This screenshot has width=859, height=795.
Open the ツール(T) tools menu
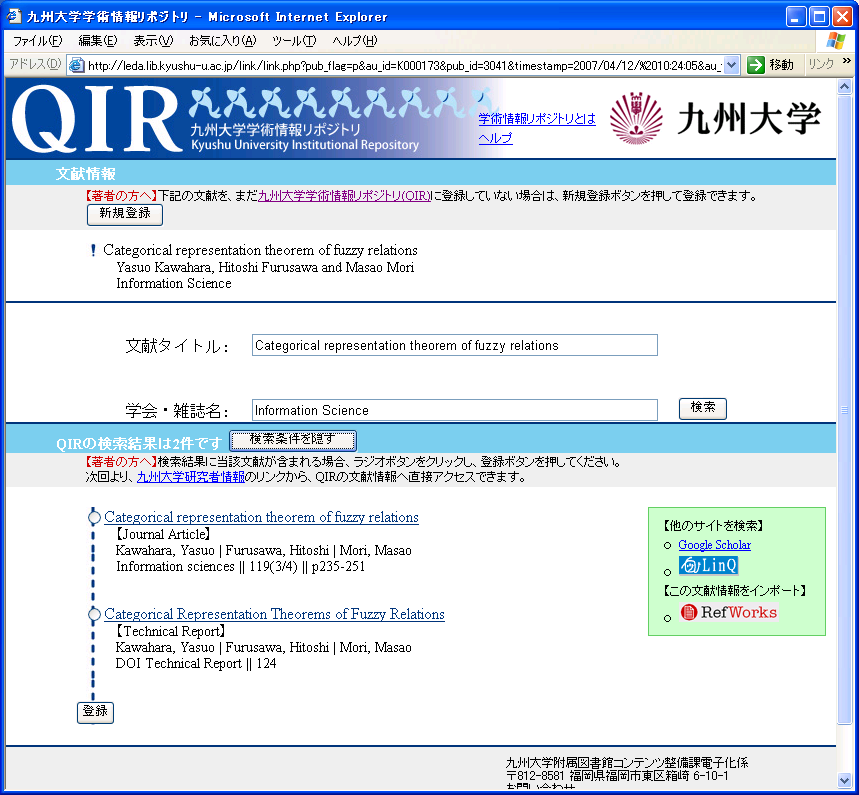(x=293, y=41)
